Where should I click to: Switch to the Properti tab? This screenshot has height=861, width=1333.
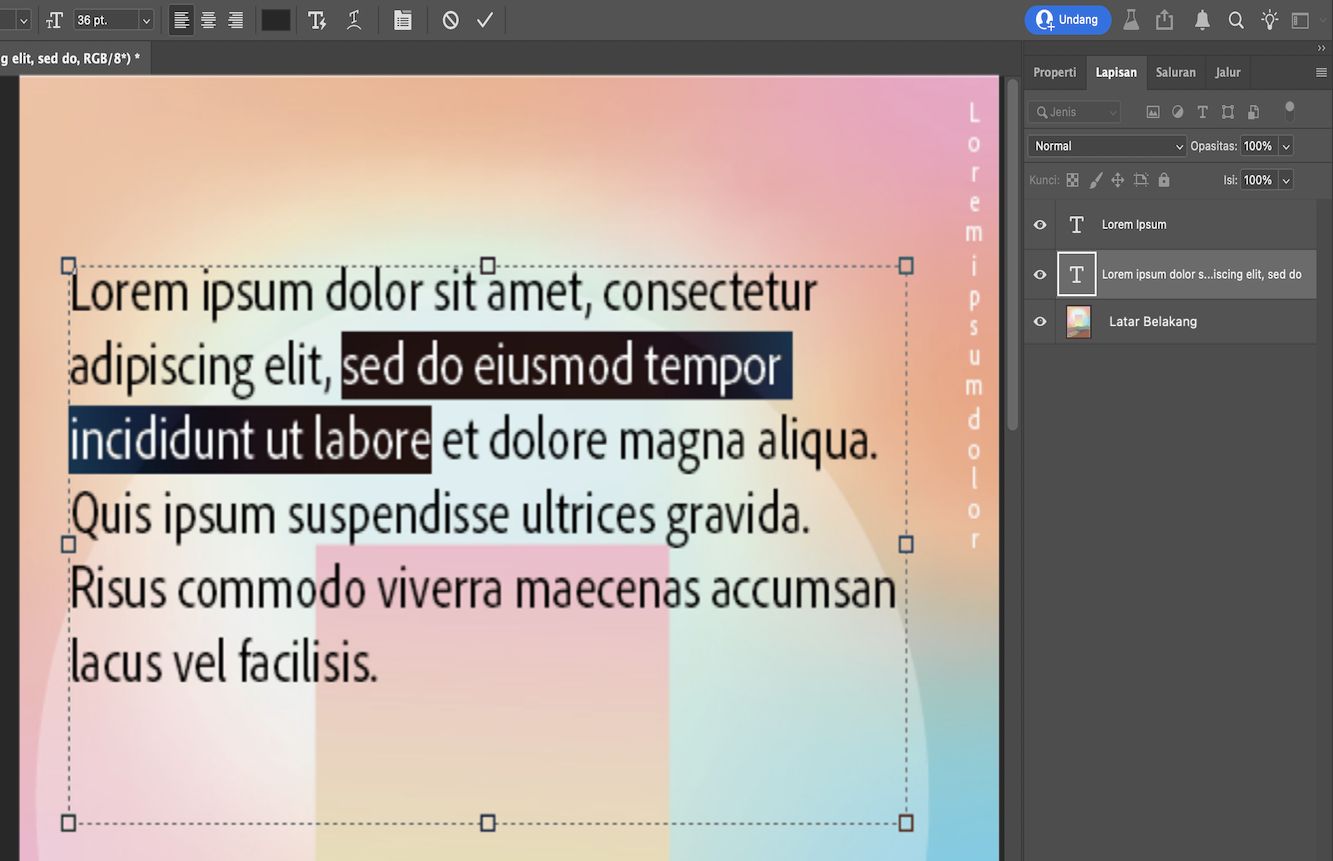[1055, 72]
